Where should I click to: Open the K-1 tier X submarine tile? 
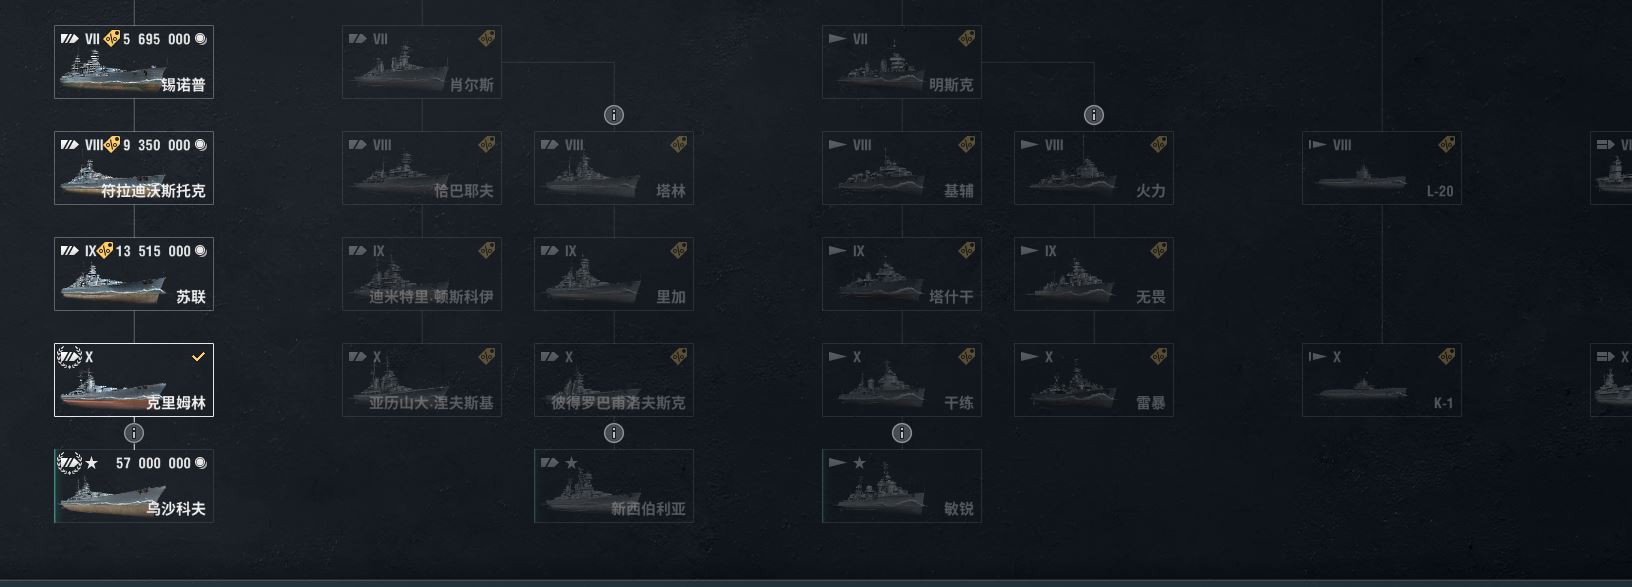[1382, 381]
